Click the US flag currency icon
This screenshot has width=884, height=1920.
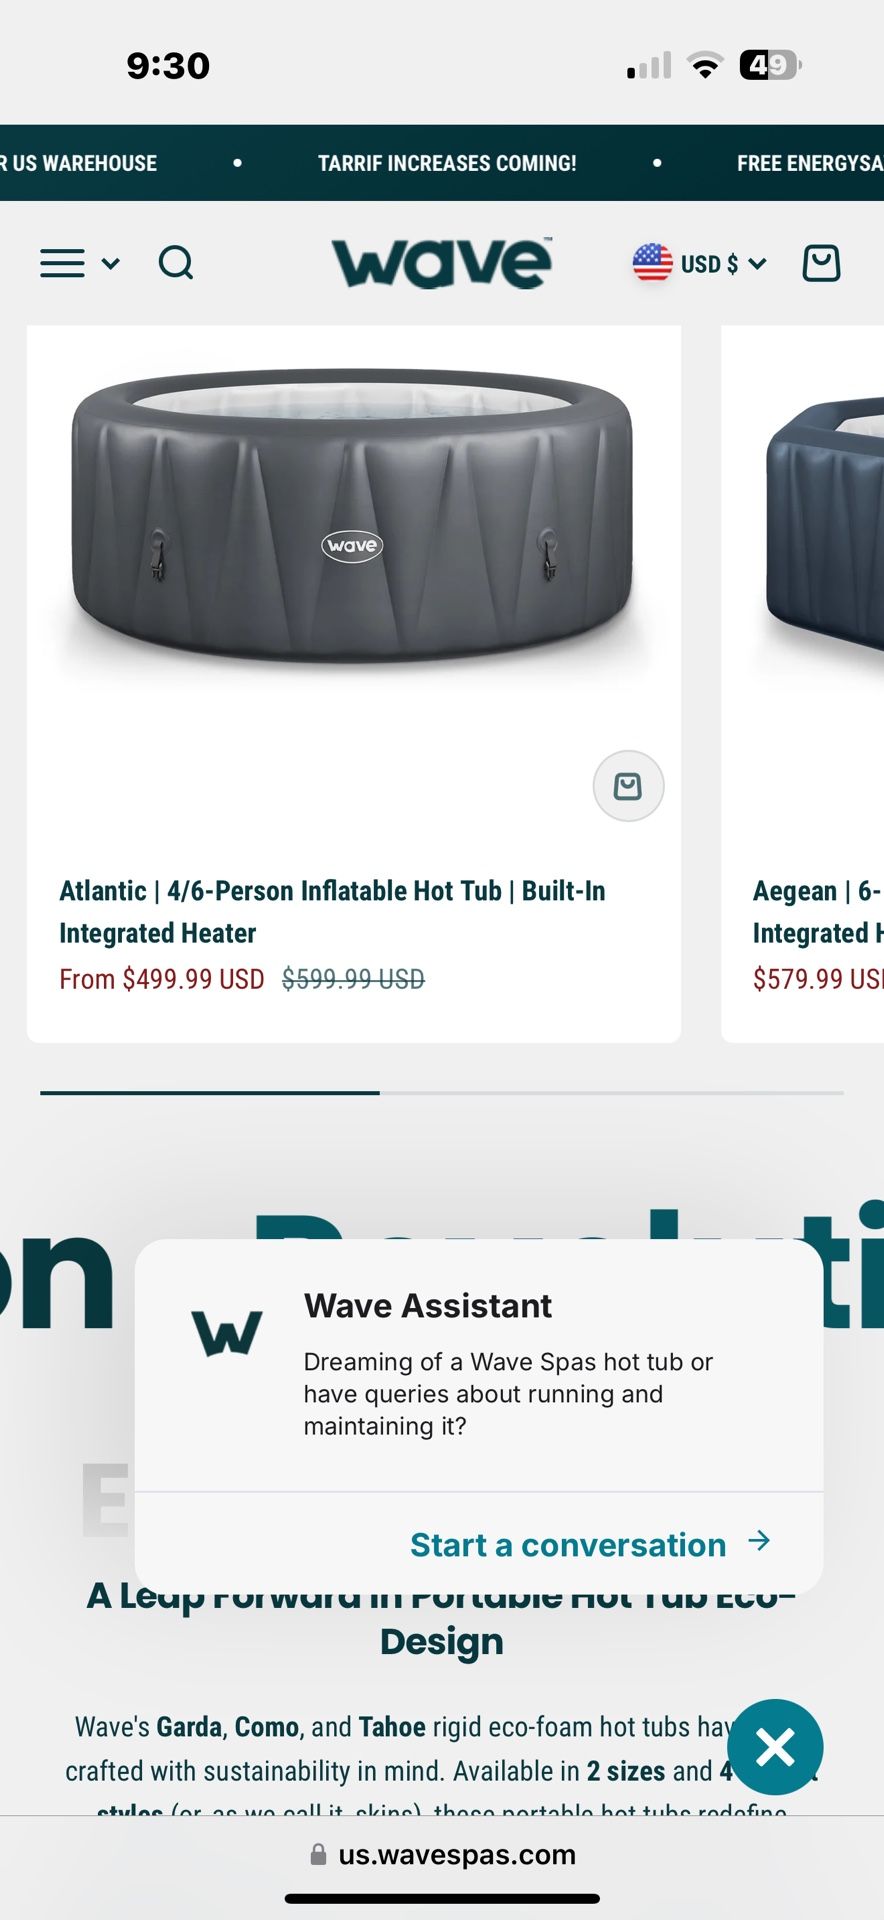(x=652, y=263)
